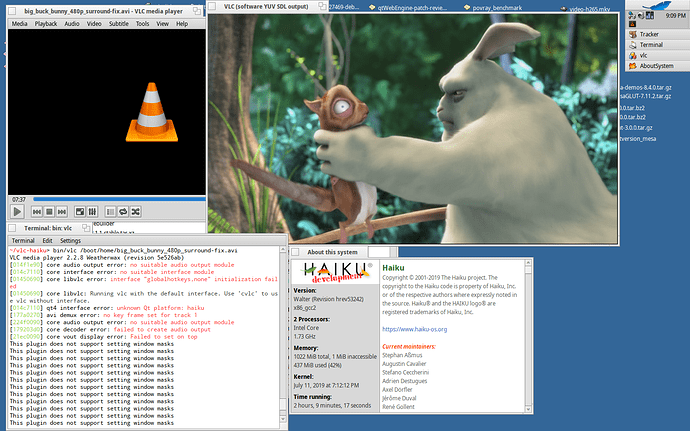The height and width of the screenshot is (431, 690).
Task: Select saGLUT-7.11.2.tar.gz file on desktop
Action: pyautogui.click(x=646, y=96)
